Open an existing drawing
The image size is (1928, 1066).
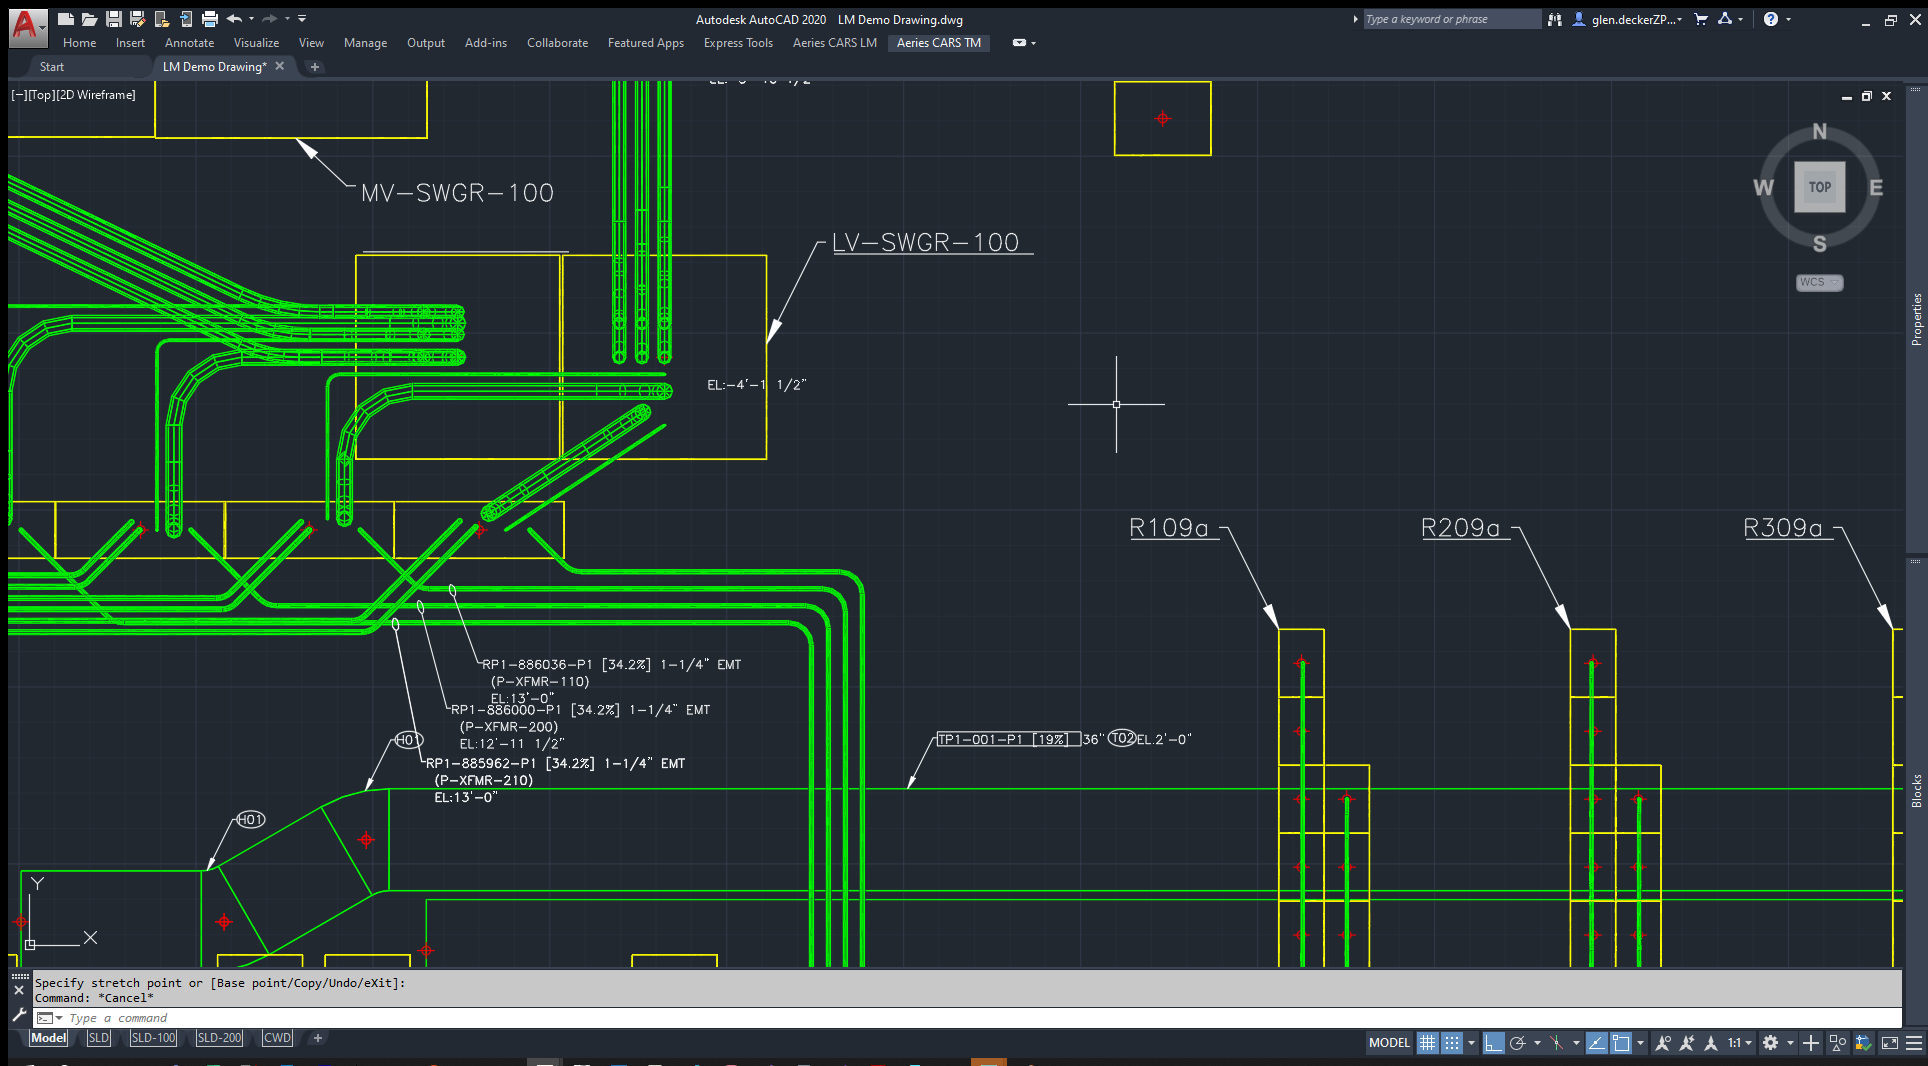89,18
